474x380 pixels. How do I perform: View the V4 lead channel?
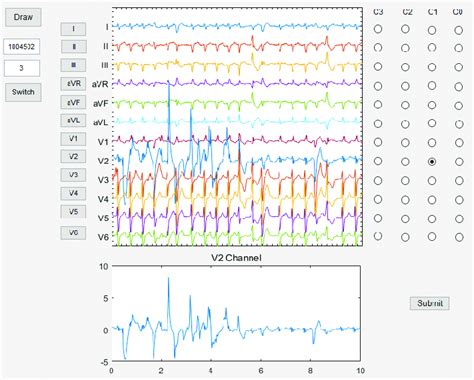click(73, 193)
